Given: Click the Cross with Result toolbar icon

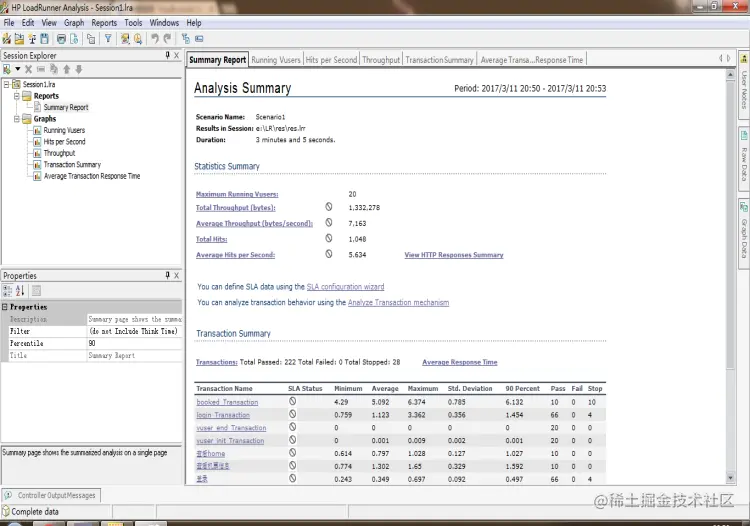Looking at the screenshot, I should 32,39.
